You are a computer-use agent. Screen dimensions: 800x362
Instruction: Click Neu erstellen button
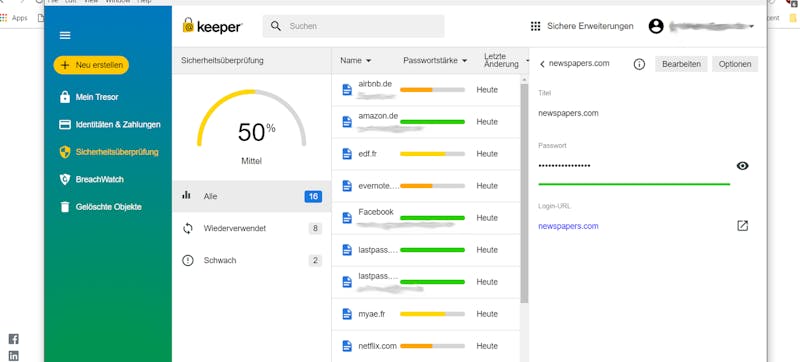pos(91,65)
